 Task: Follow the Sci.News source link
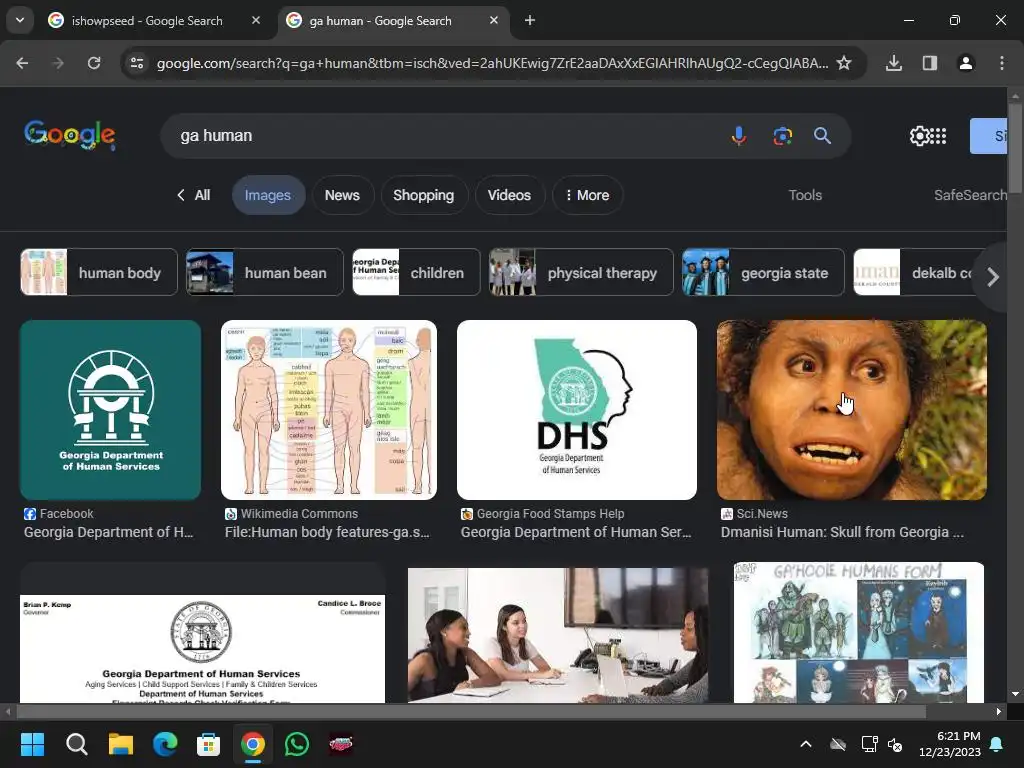(x=754, y=514)
